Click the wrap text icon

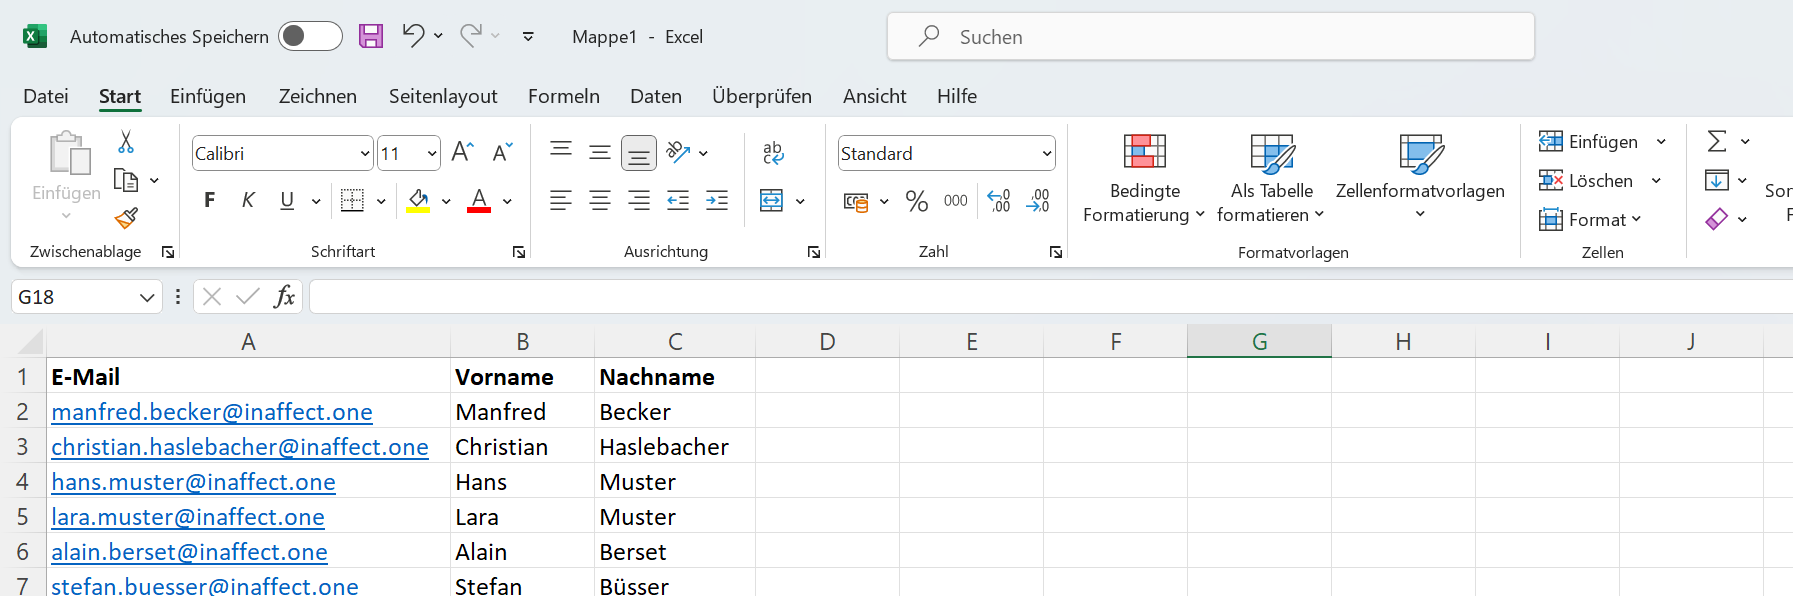click(772, 152)
